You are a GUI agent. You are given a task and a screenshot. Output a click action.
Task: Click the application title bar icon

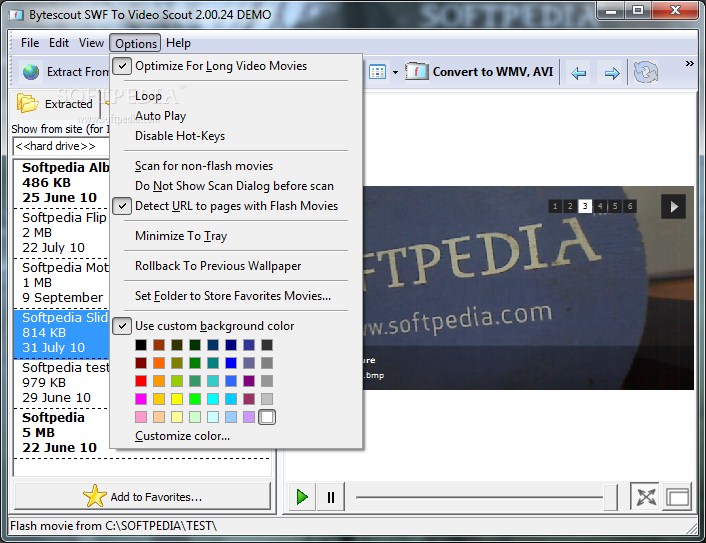coord(16,15)
